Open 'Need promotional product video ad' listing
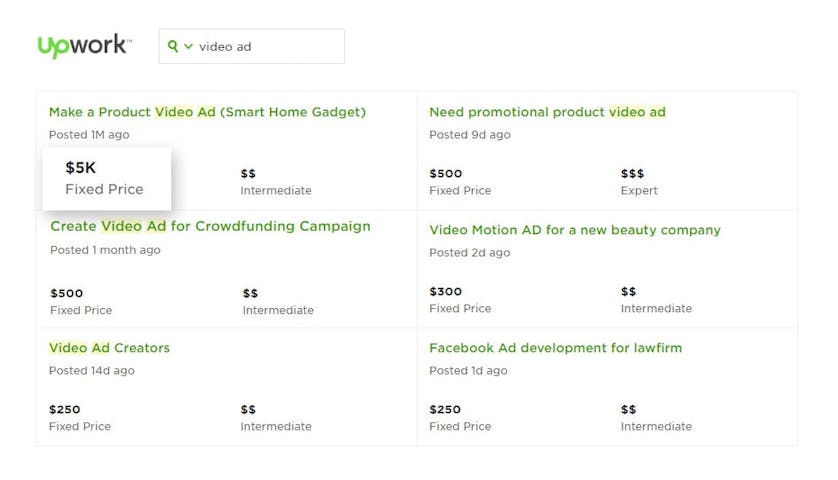Image resolution: width=838 pixels, height=480 pixels. pyautogui.click(x=547, y=112)
